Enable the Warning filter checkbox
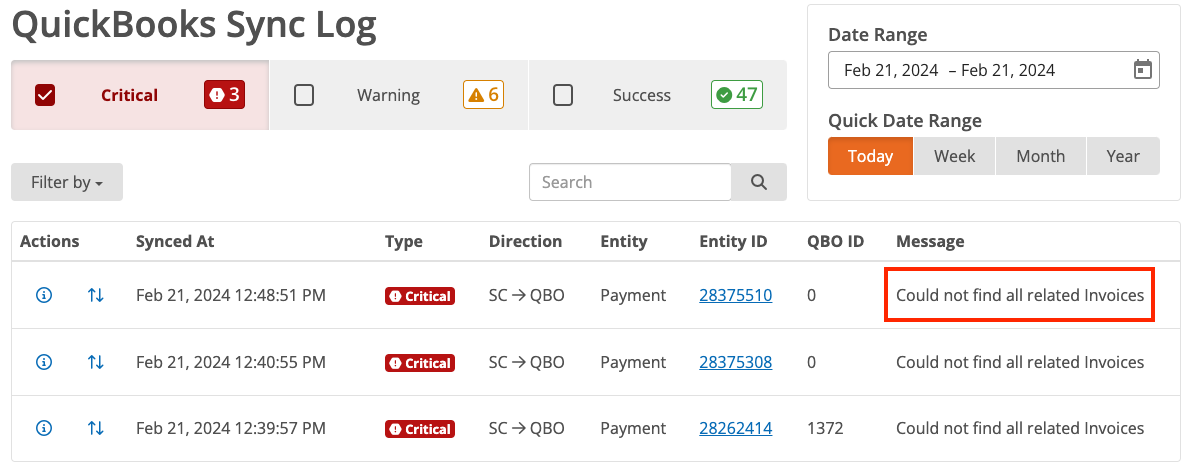The height and width of the screenshot is (472, 1192). pos(304,95)
